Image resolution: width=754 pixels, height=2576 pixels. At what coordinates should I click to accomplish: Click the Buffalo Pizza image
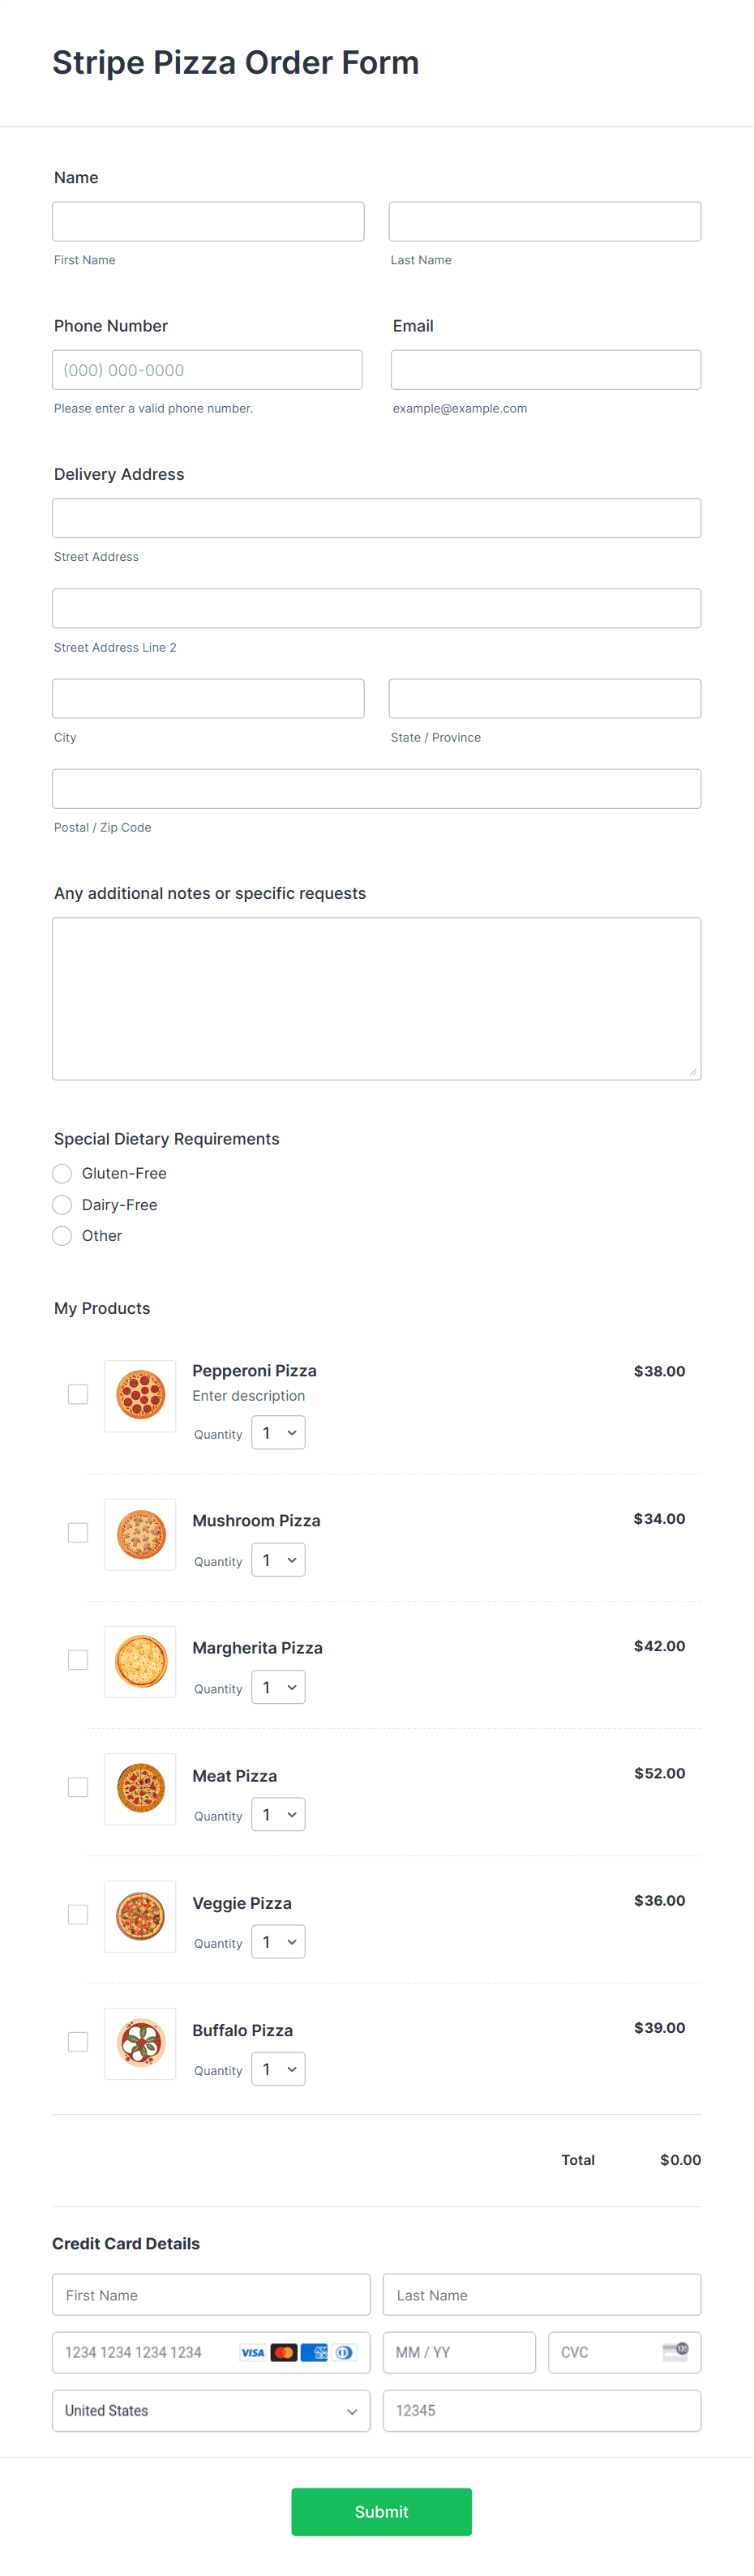click(x=139, y=2043)
